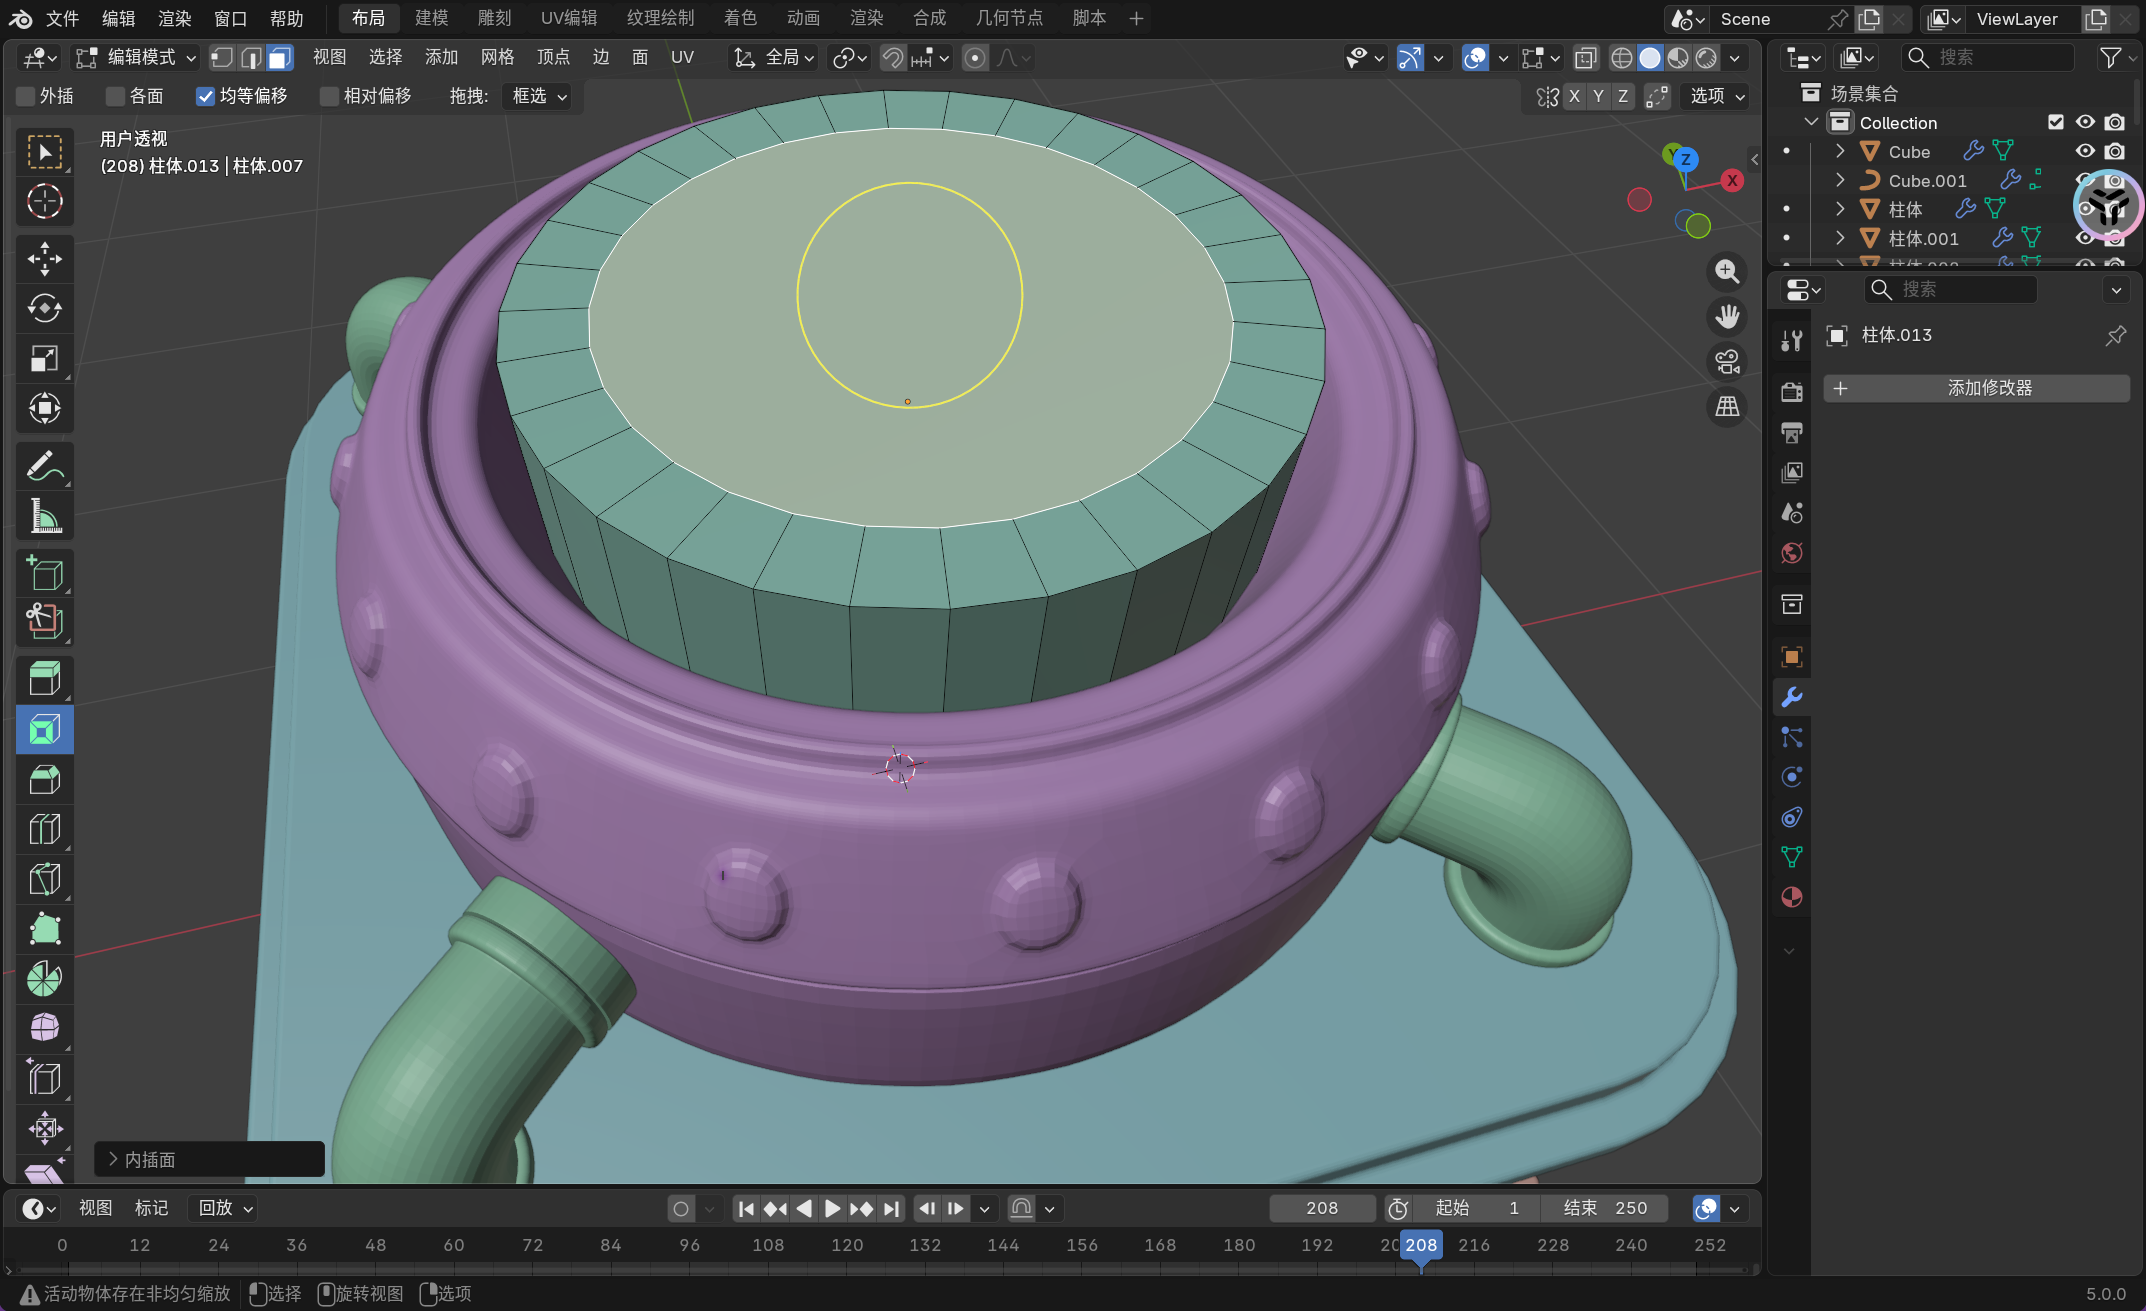Choose the Bevel tool

click(44, 779)
